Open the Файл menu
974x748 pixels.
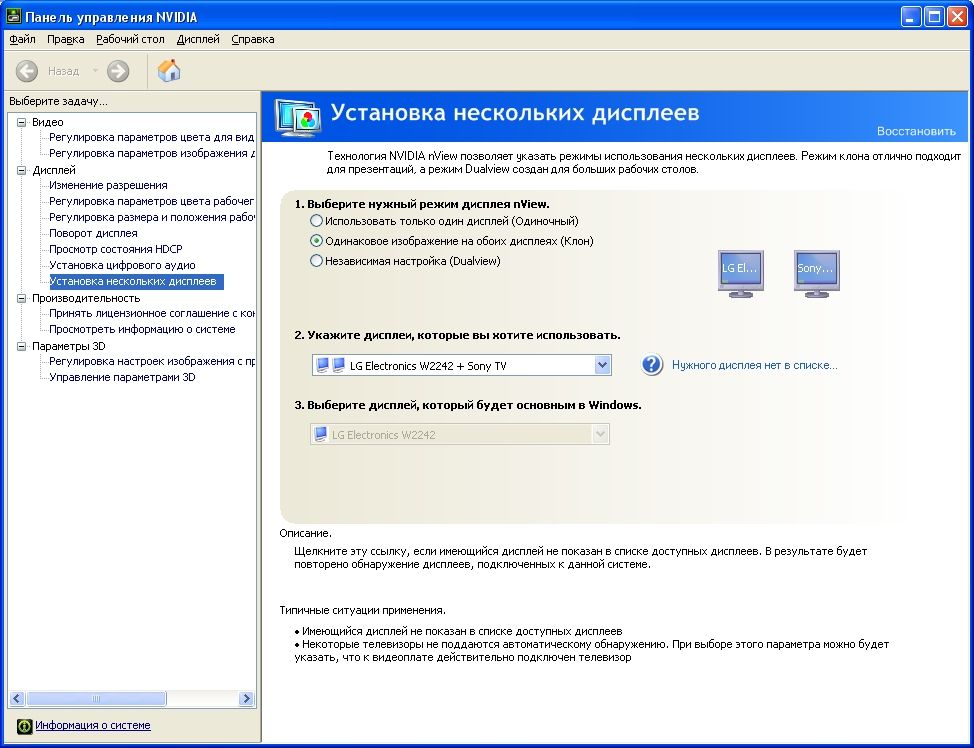[22, 40]
